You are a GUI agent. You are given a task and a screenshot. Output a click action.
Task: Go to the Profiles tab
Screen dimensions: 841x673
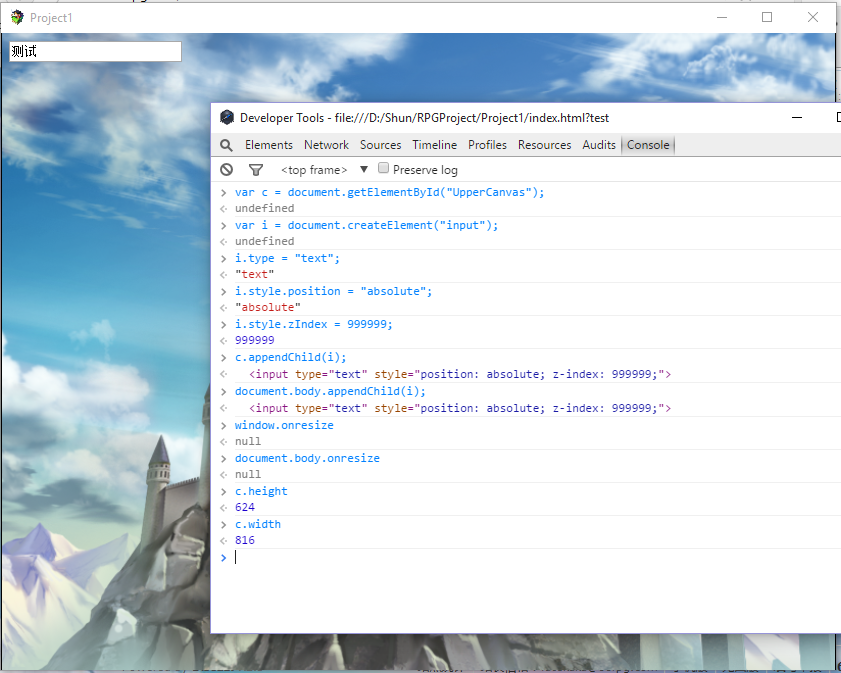click(487, 145)
